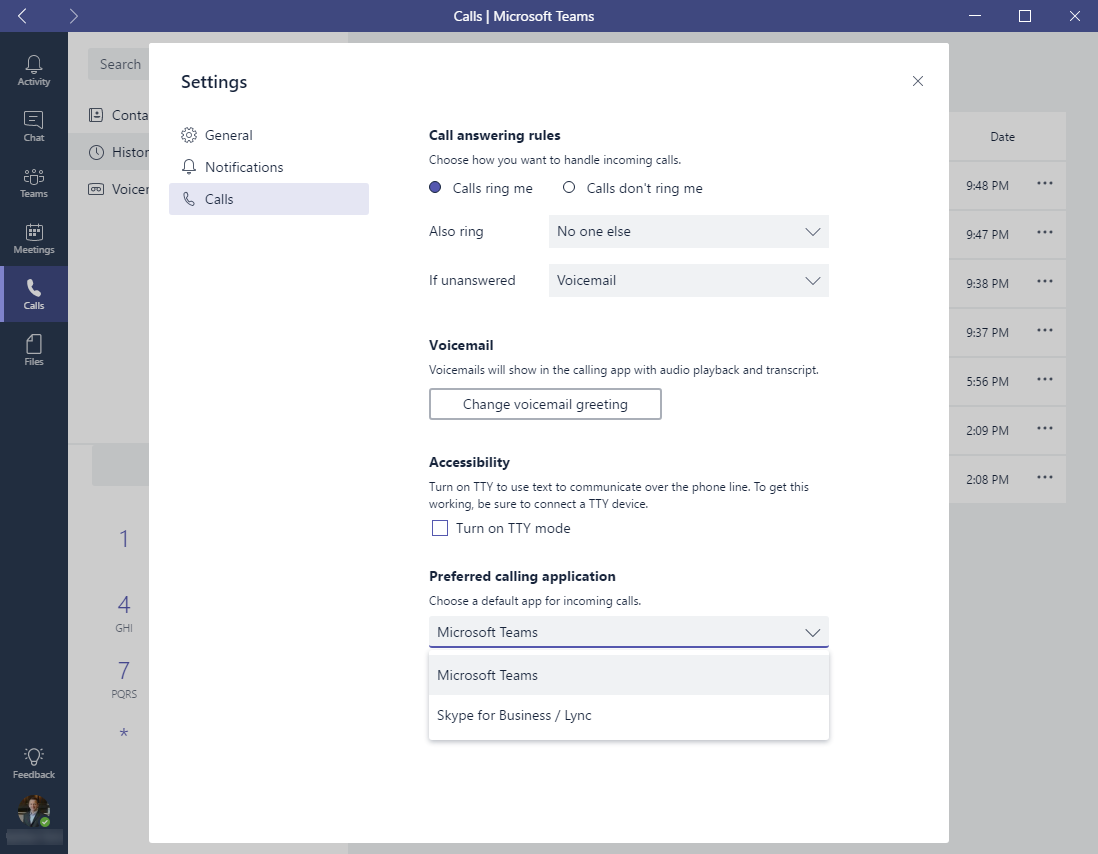Viewport: 1098px width, 854px height.
Task: Choose Microsoft Teams from the dropdown list
Action: click(628, 676)
